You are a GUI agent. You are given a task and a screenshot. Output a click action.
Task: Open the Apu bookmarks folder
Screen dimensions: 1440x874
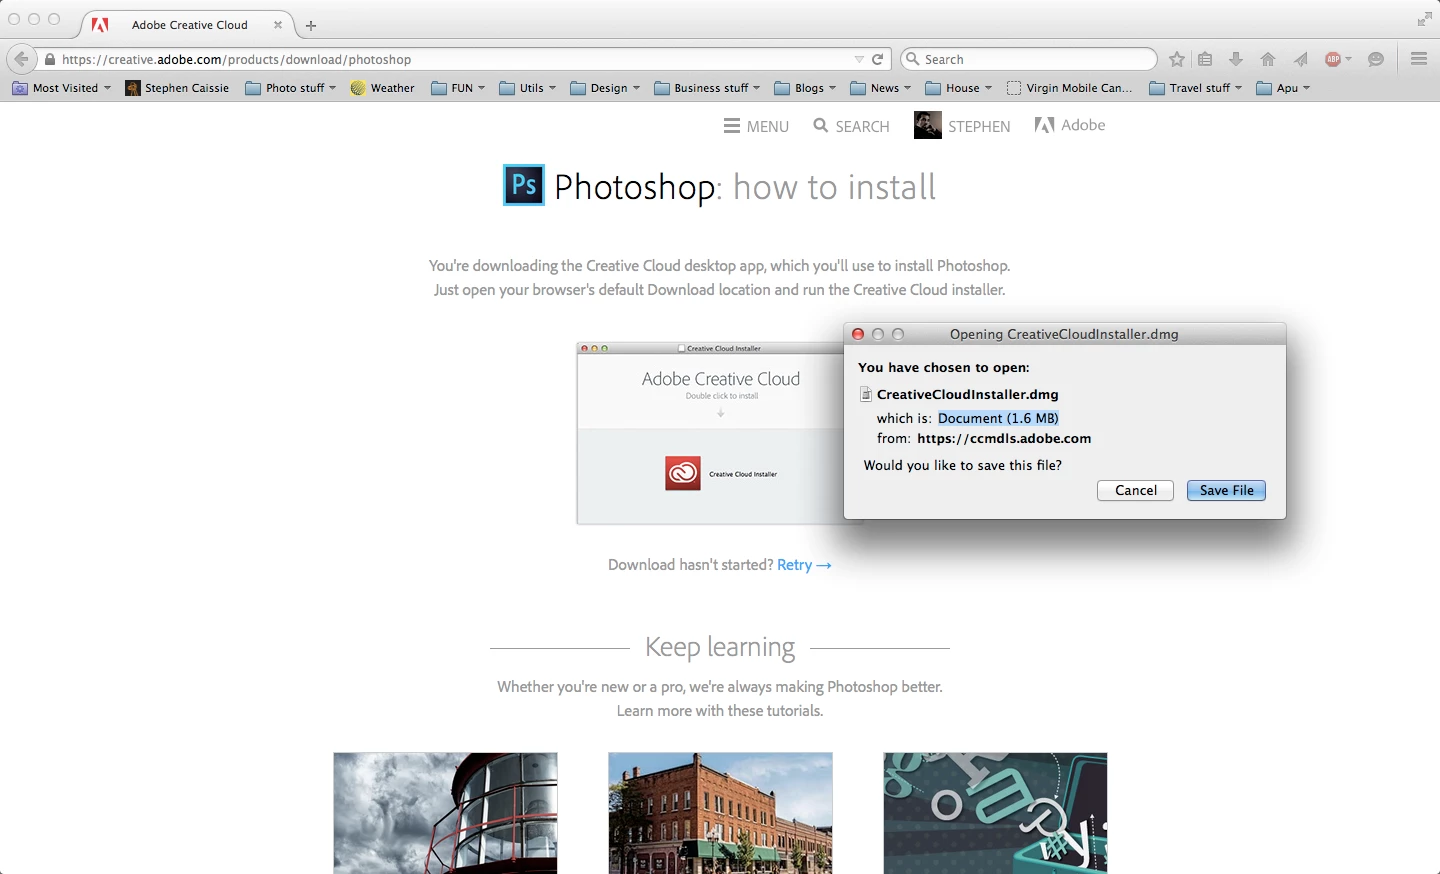coord(1283,88)
